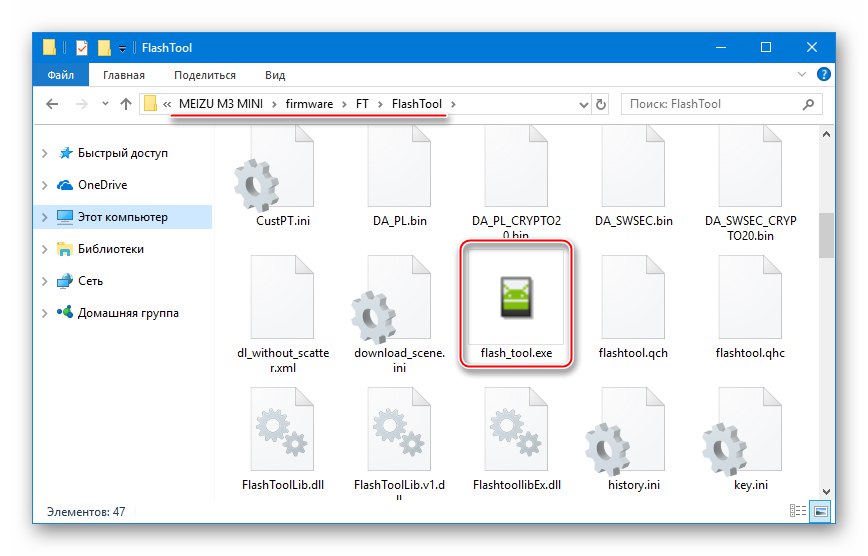Select the flashtool.qch file icon
Viewport: 868px width, 556px height.
pos(633,297)
